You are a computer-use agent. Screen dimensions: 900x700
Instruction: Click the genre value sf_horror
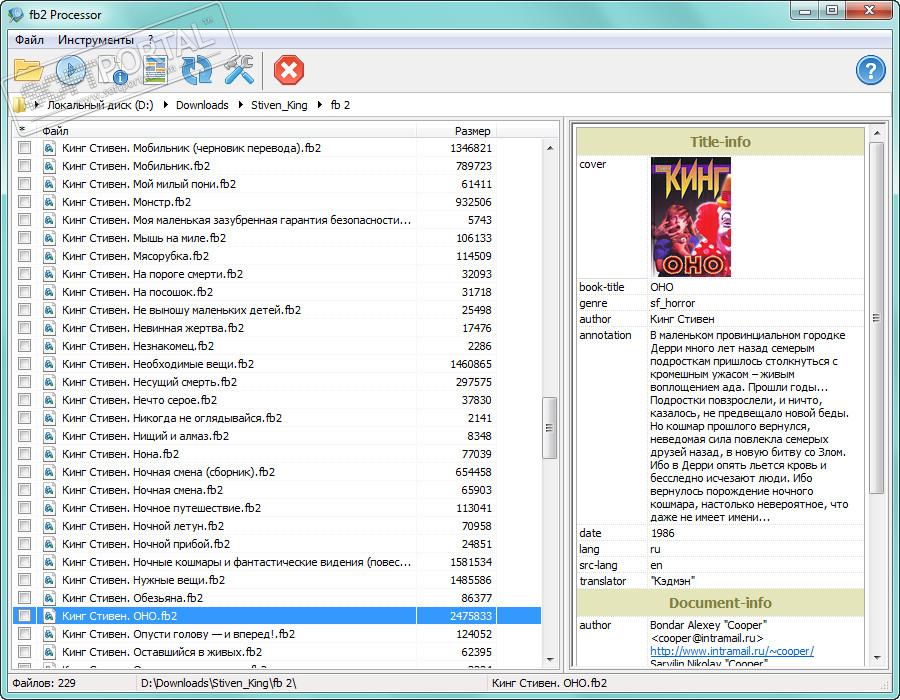pos(672,303)
